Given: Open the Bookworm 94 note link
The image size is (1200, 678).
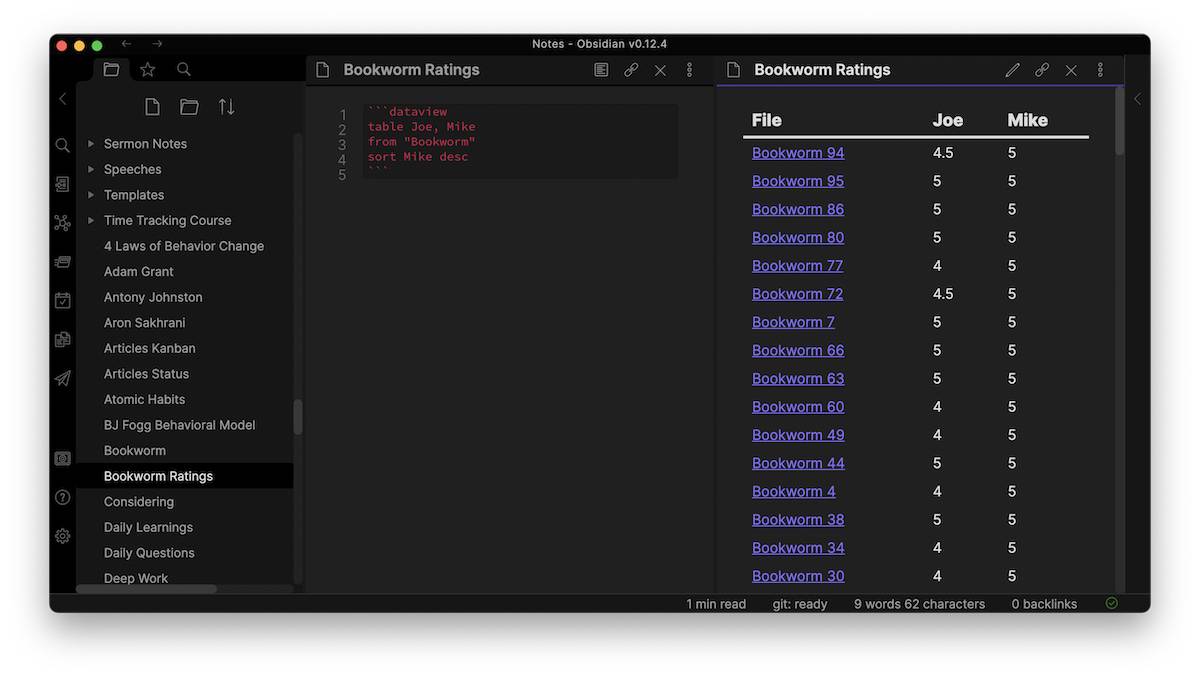Looking at the screenshot, I should (x=797, y=152).
